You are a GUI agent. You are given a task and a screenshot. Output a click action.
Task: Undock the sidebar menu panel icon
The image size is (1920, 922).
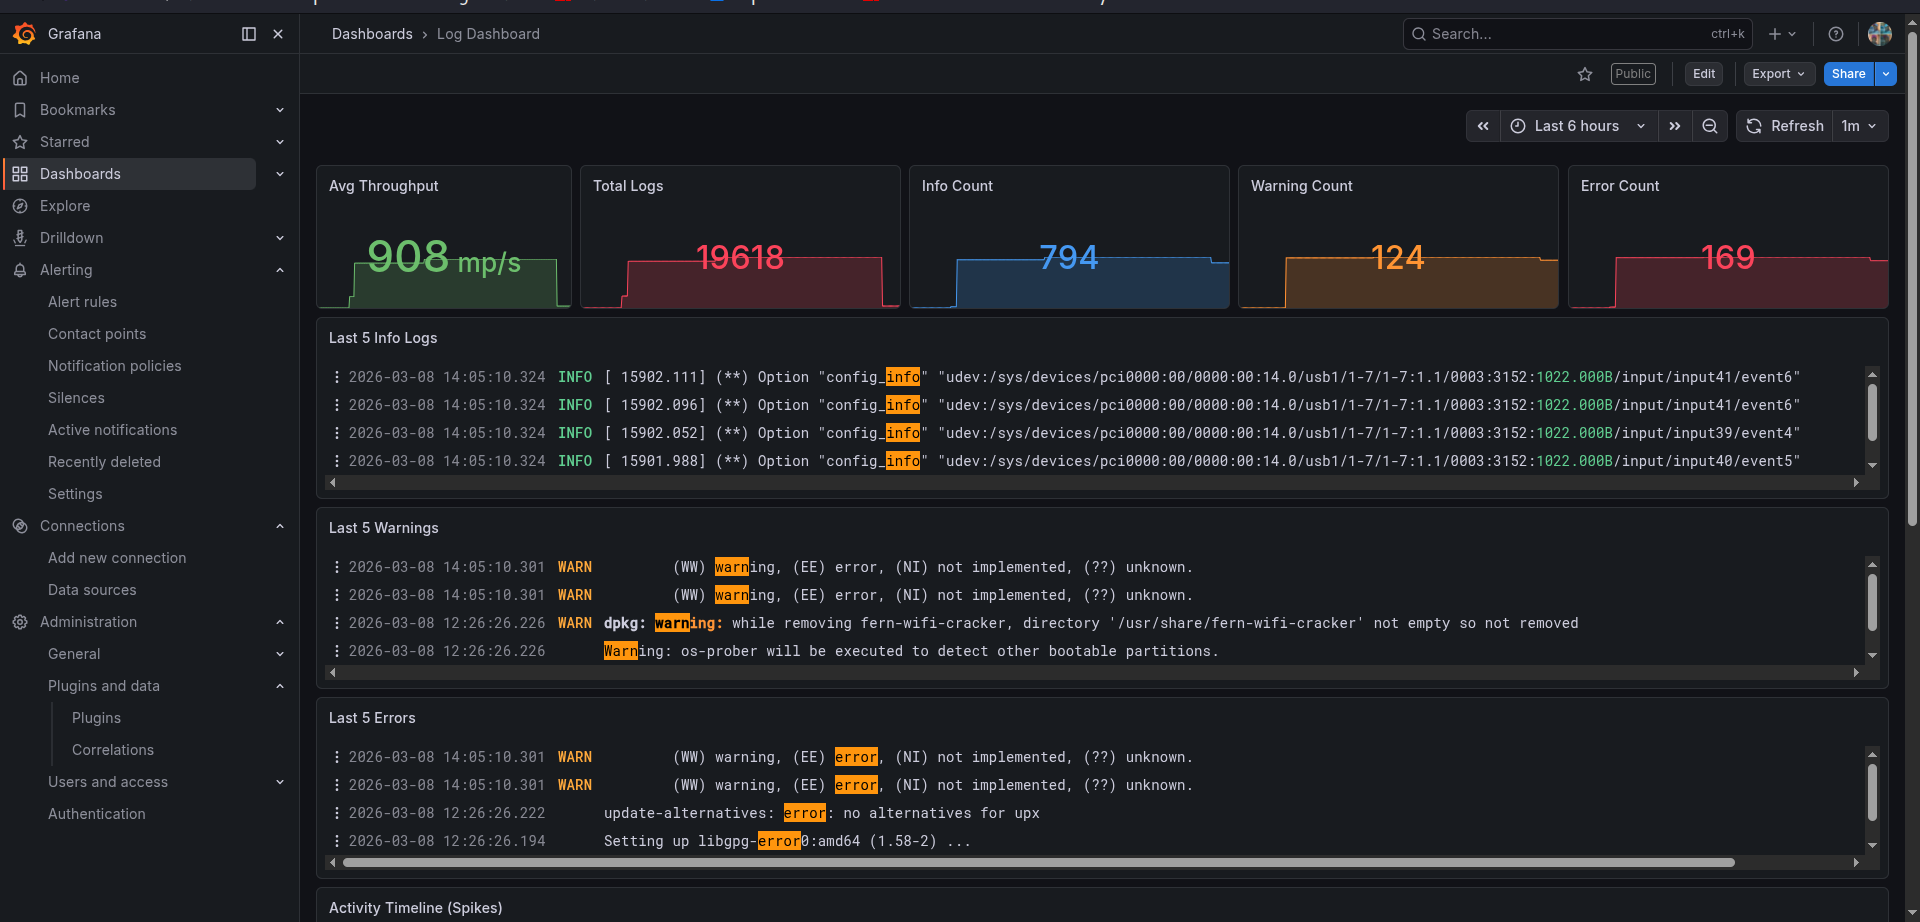click(249, 34)
